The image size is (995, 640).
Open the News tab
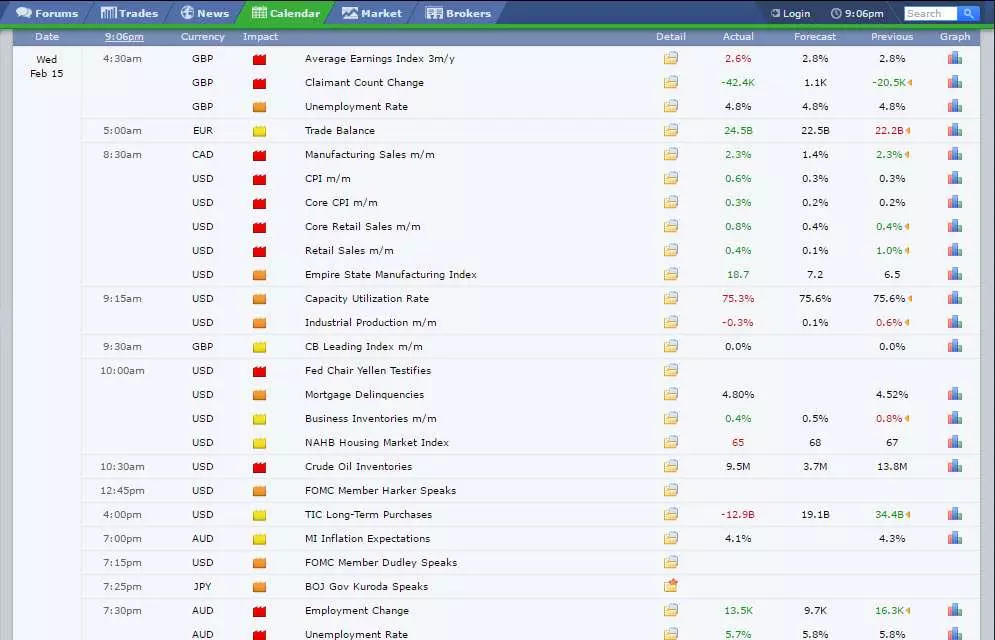[x=205, y=13]
